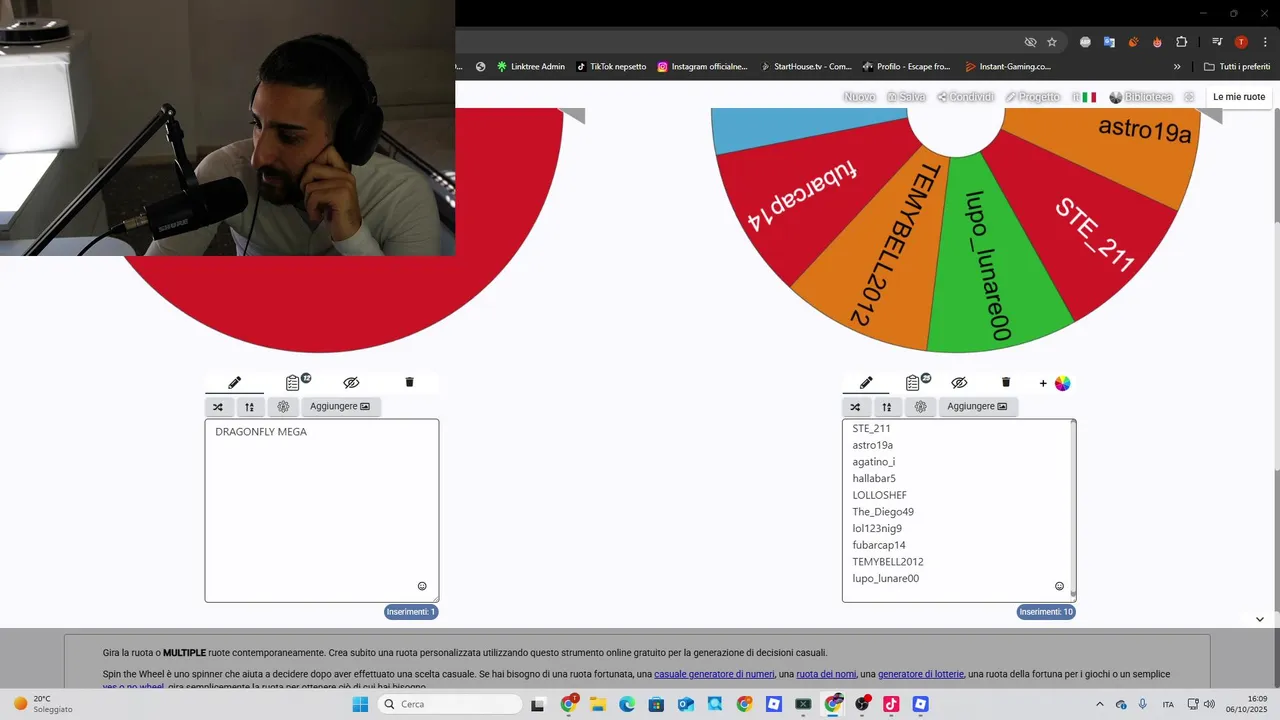Select the agatino_i entry in the list
Image resolution: width=1280 pixels, height=720 pixels.
[873, 462]
